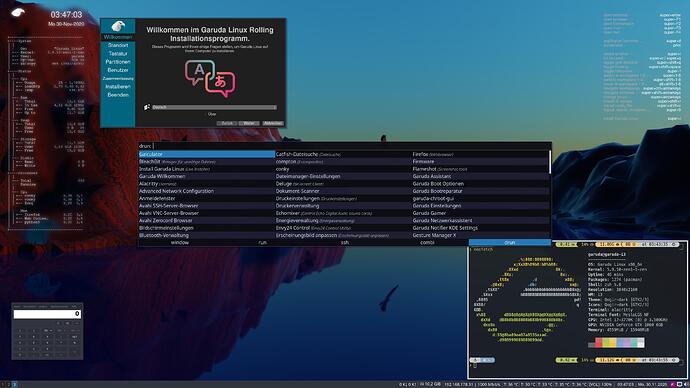Click the Weiter button in installer
690x388 pixels.
coord(249,123)
